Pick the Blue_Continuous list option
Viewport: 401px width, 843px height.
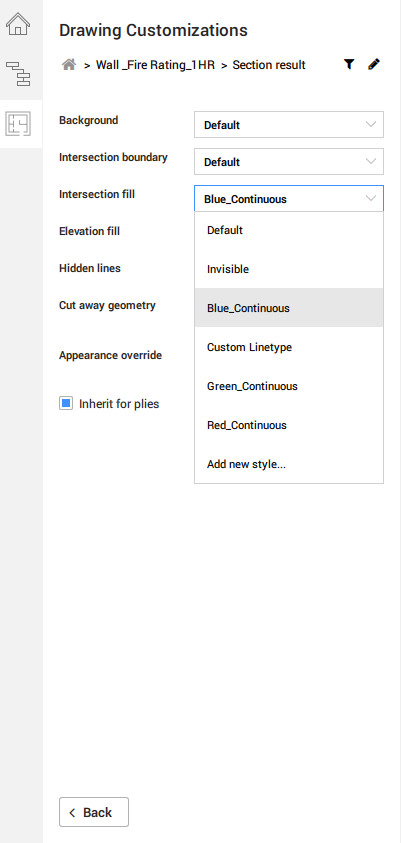289,308
